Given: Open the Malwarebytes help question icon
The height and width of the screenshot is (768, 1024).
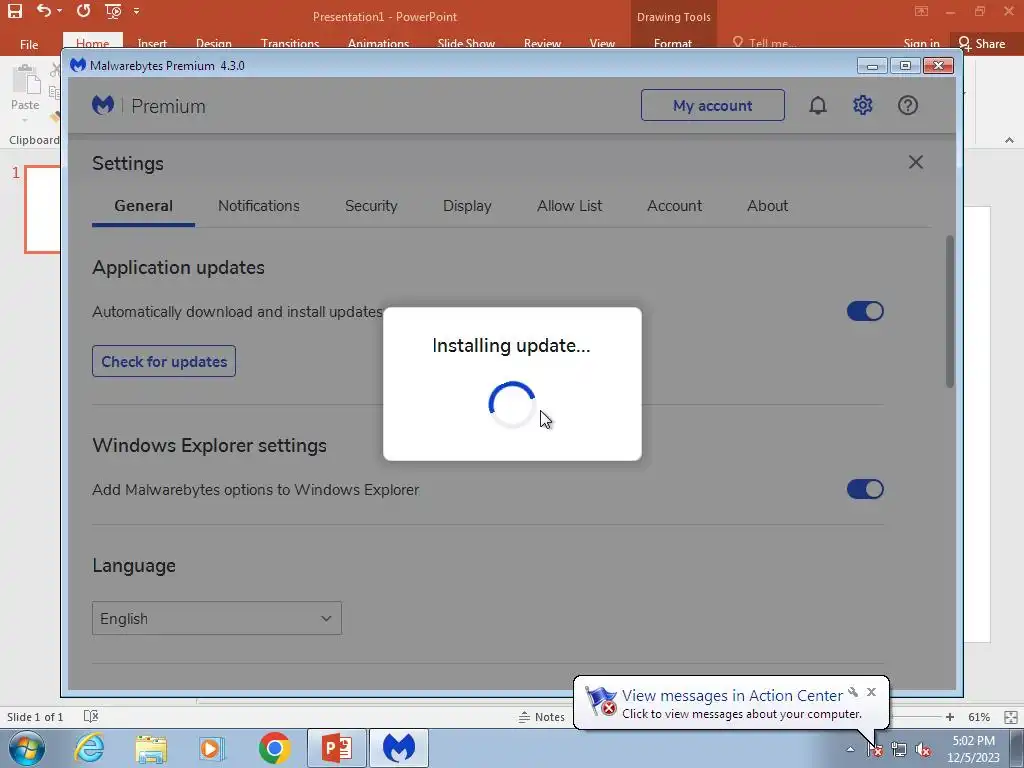Looking at the screenshot, I should point(908,105).
